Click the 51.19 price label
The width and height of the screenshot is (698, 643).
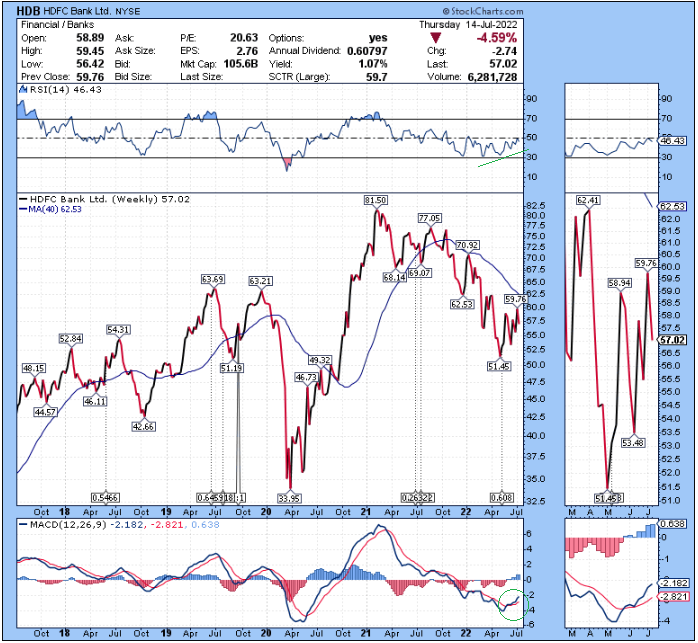pos(231,368)
